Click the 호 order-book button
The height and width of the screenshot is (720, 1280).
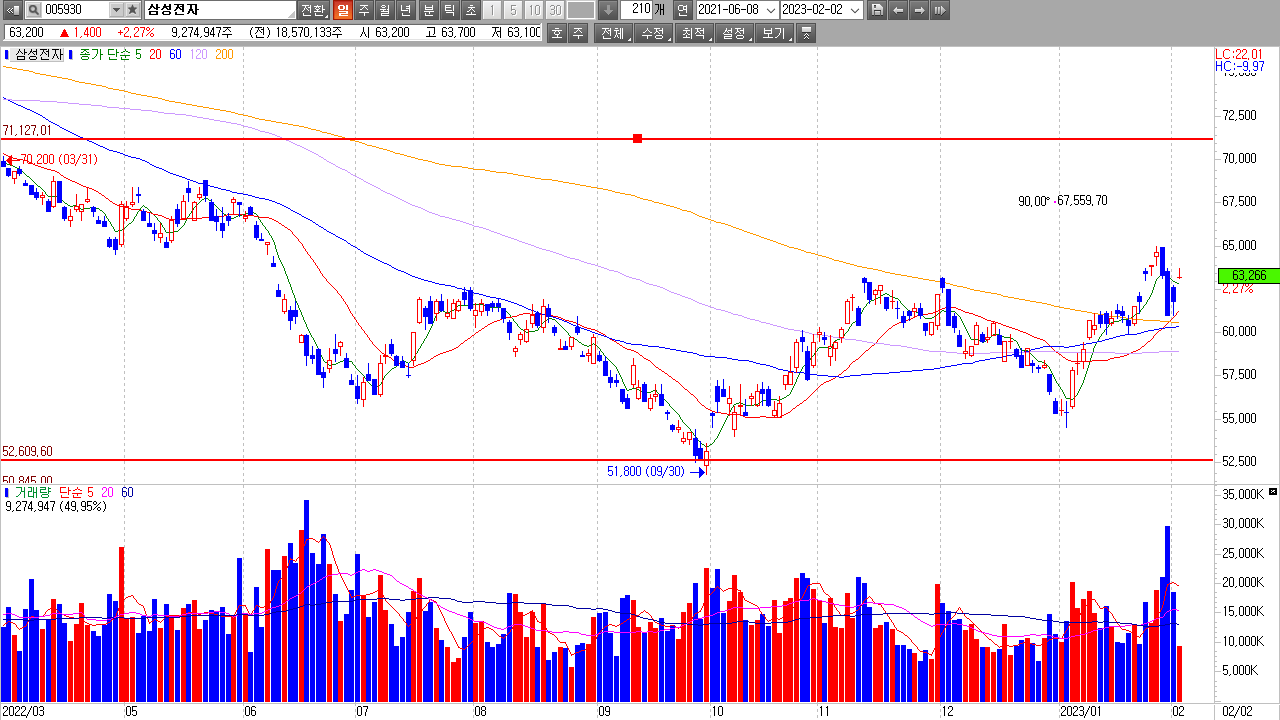coord(557,33)
